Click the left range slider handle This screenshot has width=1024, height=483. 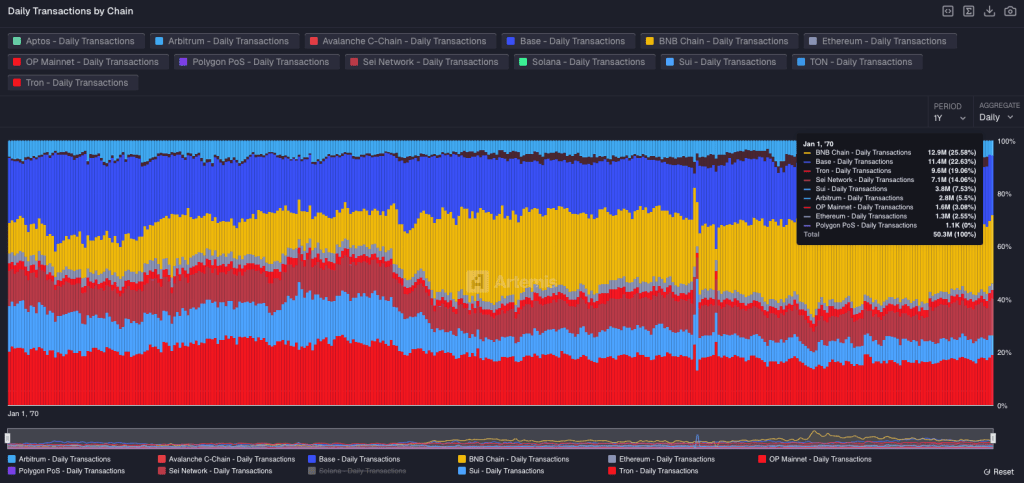(x=8, y=438)
